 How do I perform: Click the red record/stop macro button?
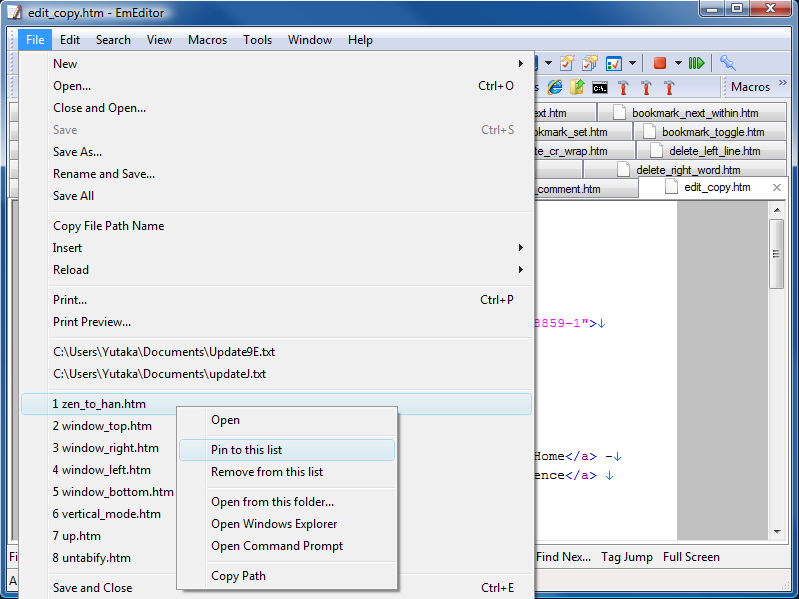(x=660, y=63)
